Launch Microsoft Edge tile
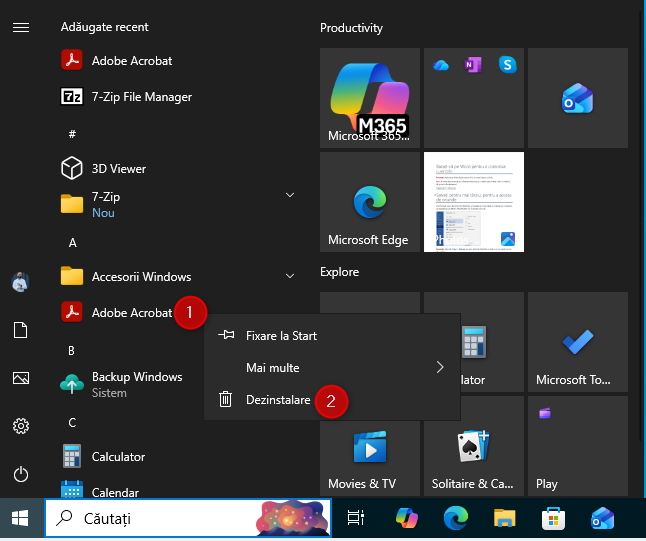This screenshot has height=541, width=646. click(x=369, y=202)
